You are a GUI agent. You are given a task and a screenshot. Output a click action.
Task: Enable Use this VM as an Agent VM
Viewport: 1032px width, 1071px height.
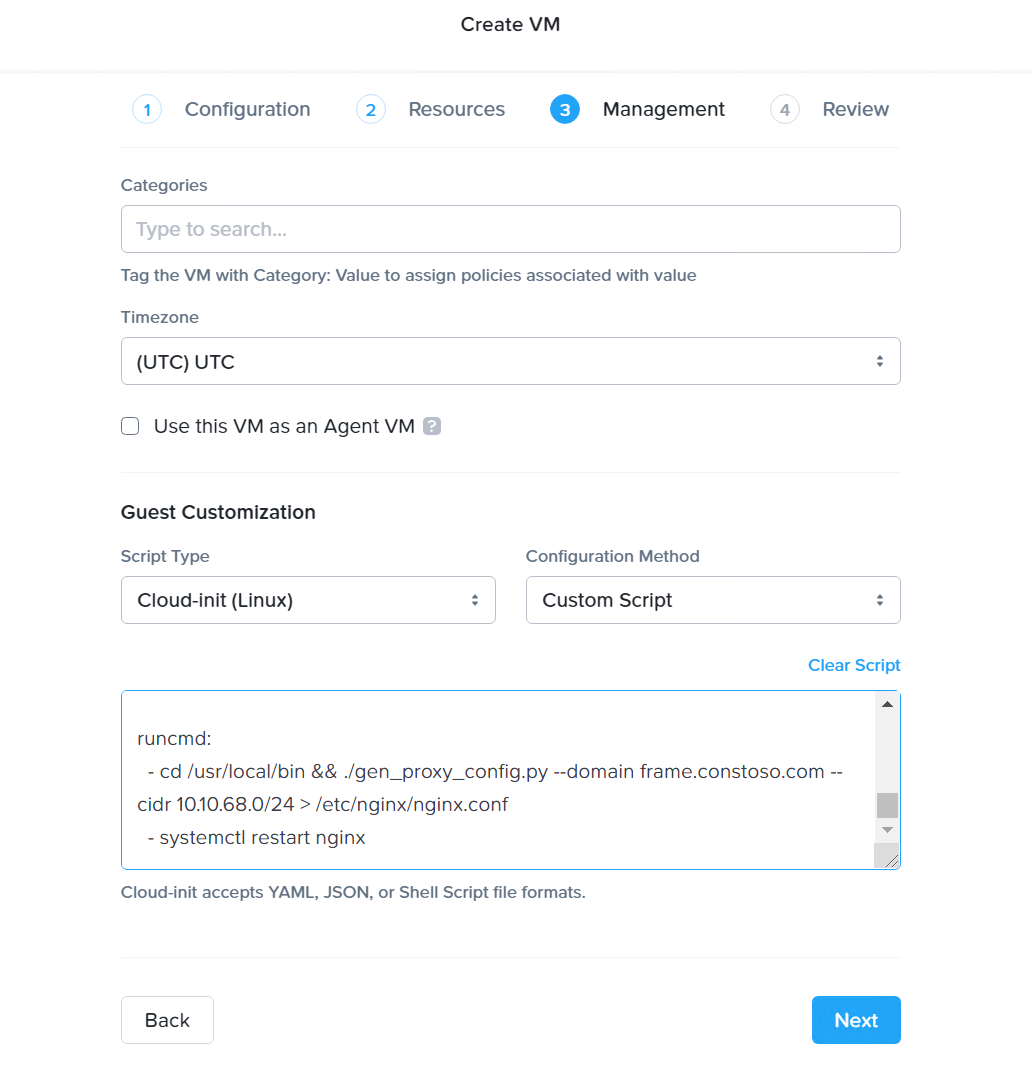(x=130, y=426)
